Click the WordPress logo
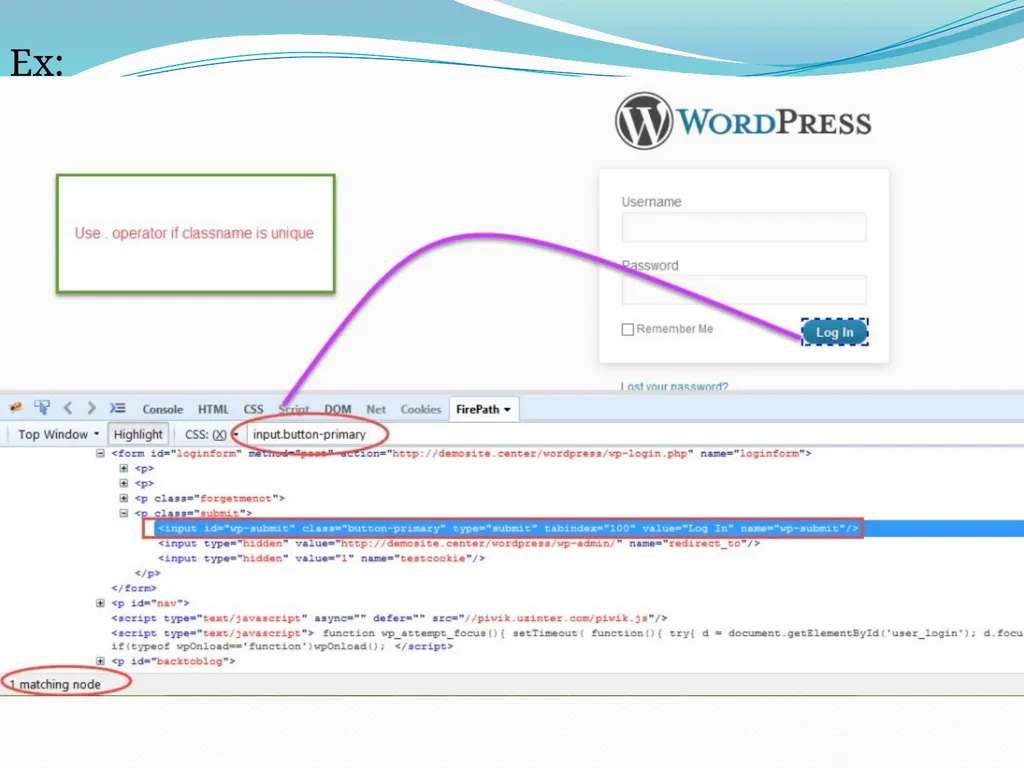 coord(743,121)
